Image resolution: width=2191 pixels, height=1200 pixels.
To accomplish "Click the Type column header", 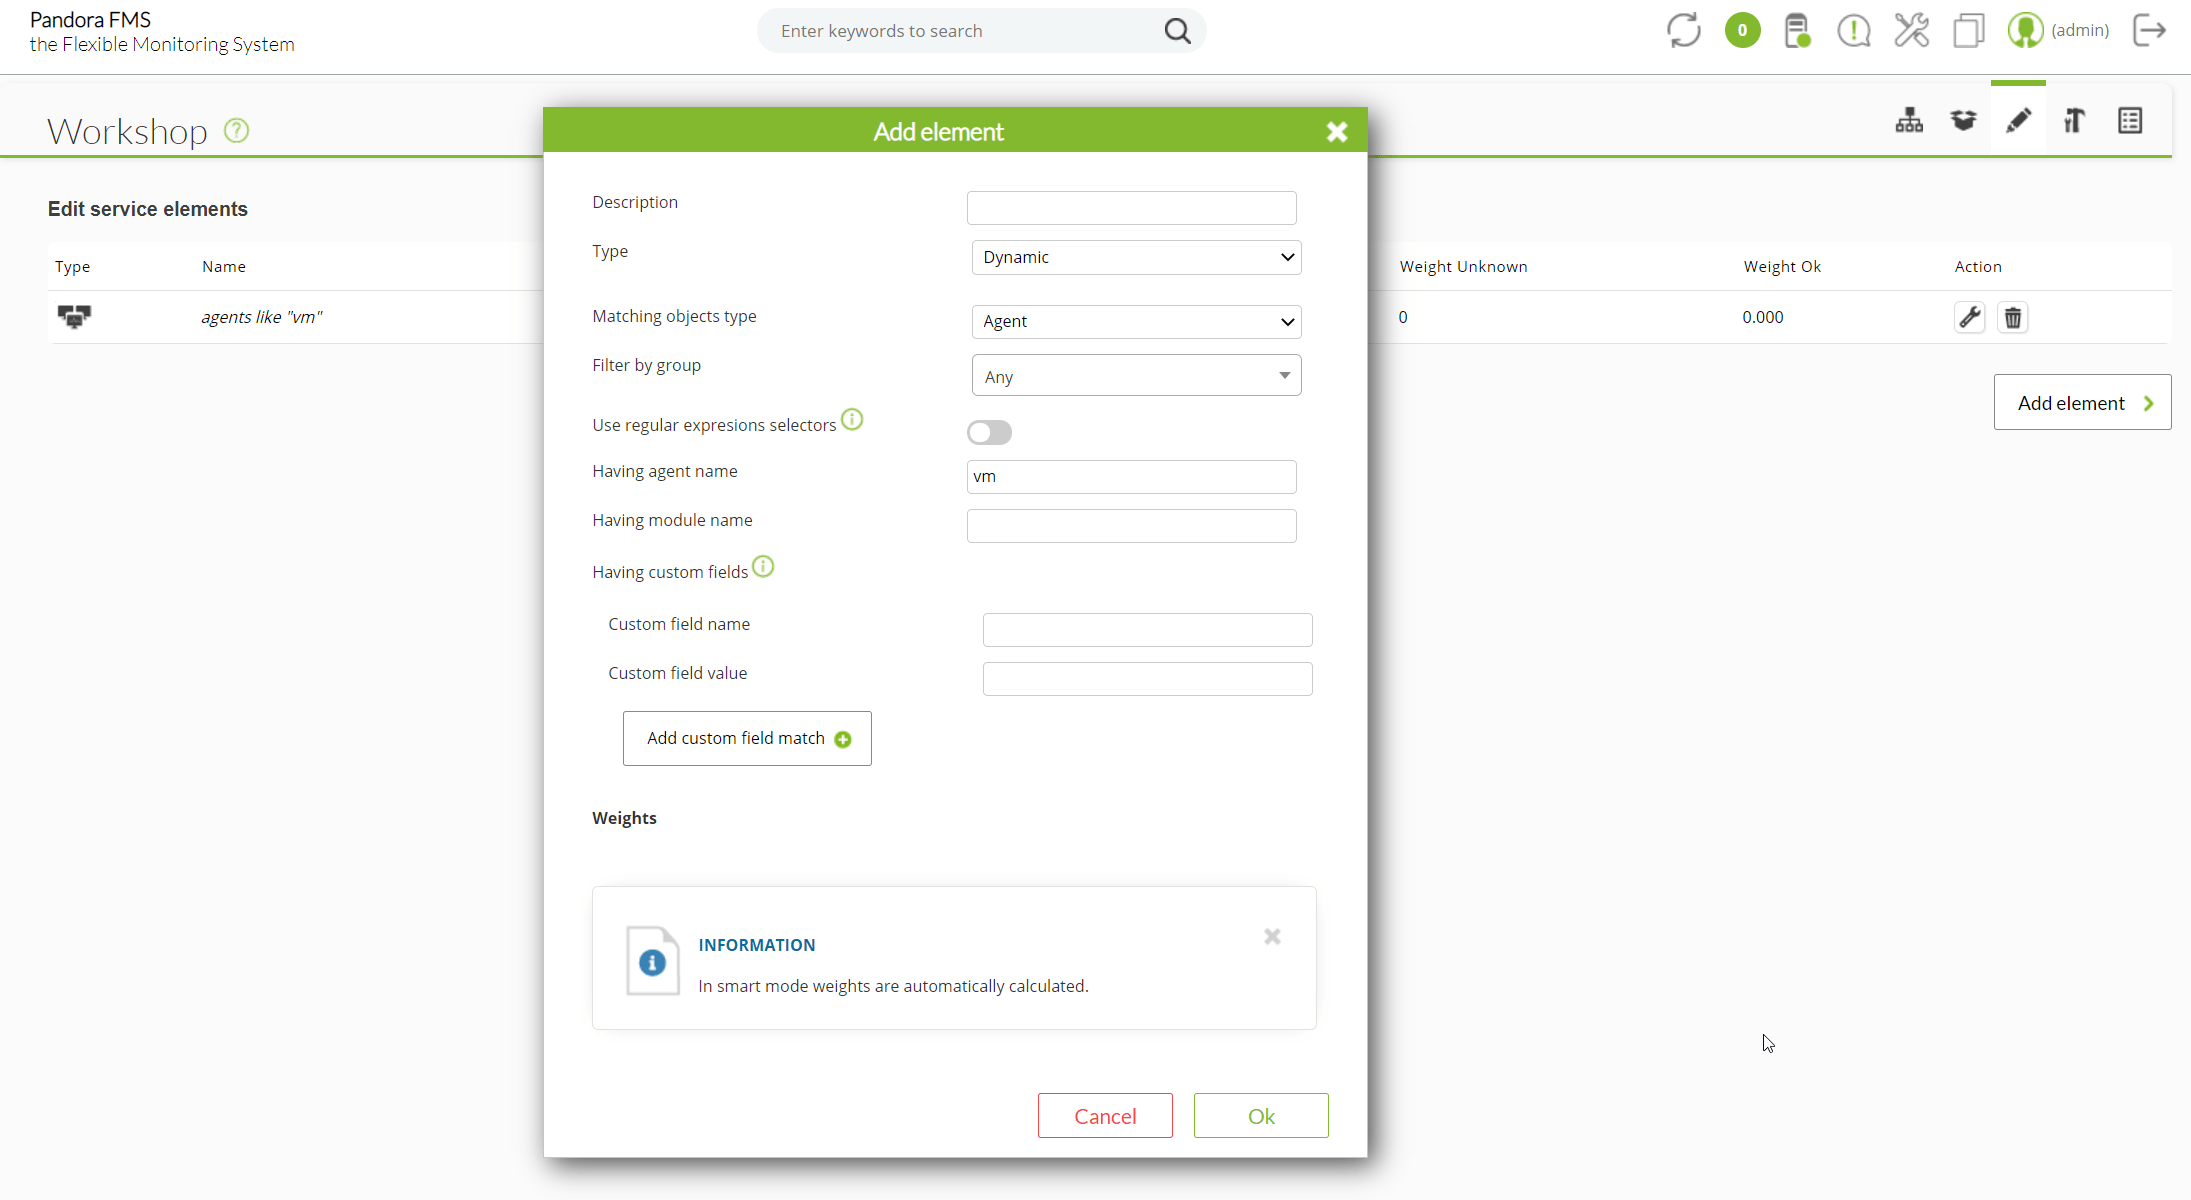I will (x=72, y=267).
